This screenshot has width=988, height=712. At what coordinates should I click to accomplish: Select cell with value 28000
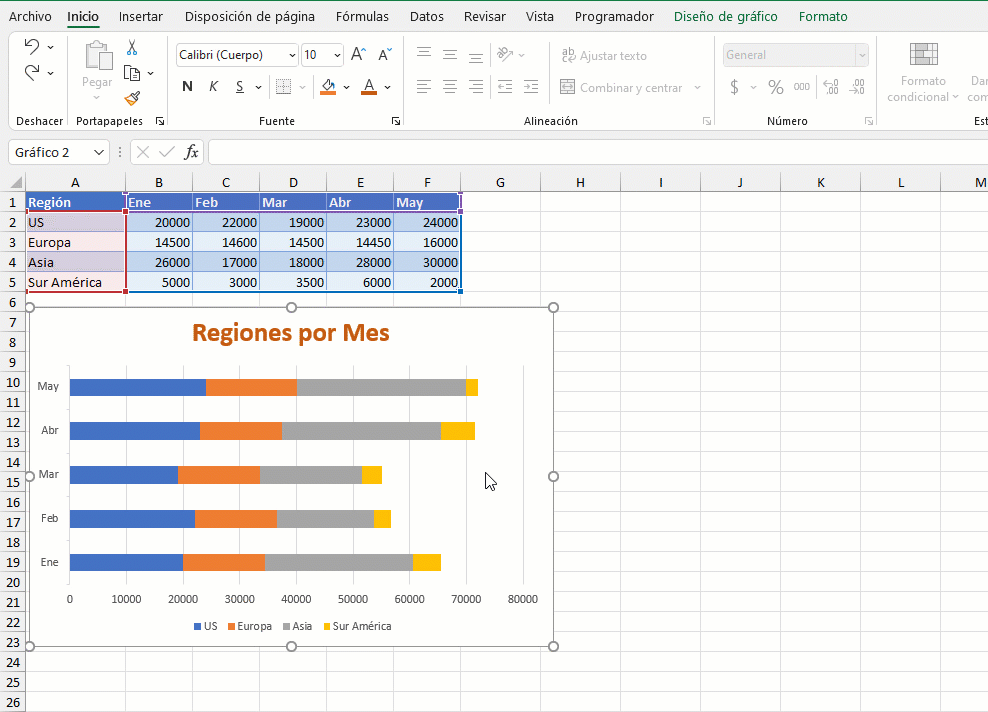coord(360,263)
